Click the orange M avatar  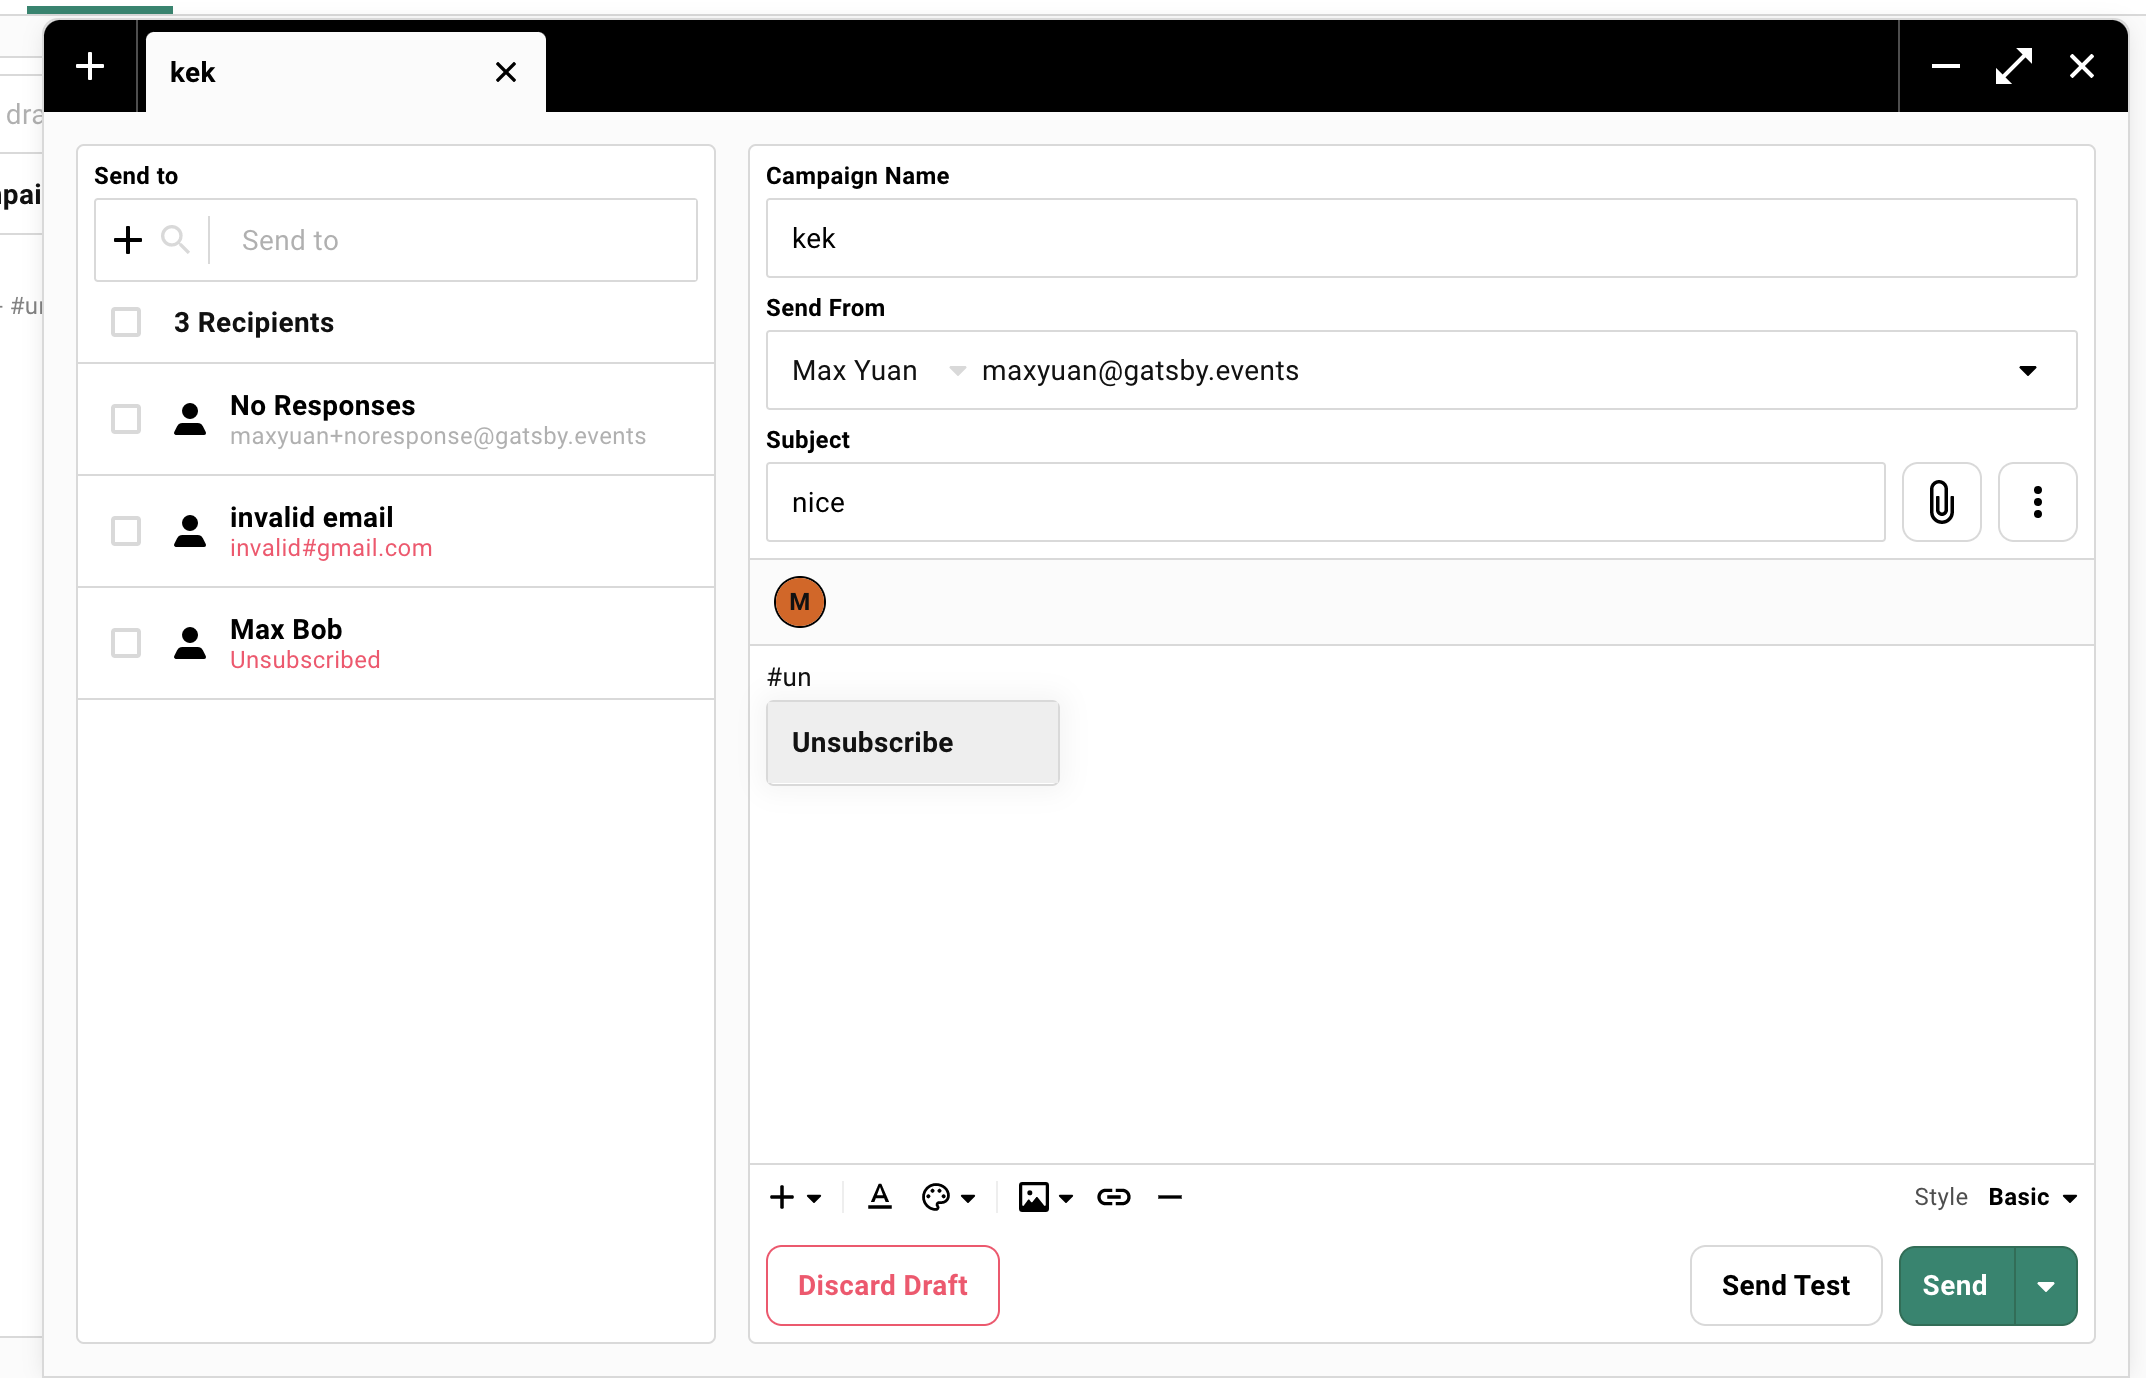point(799,602)
